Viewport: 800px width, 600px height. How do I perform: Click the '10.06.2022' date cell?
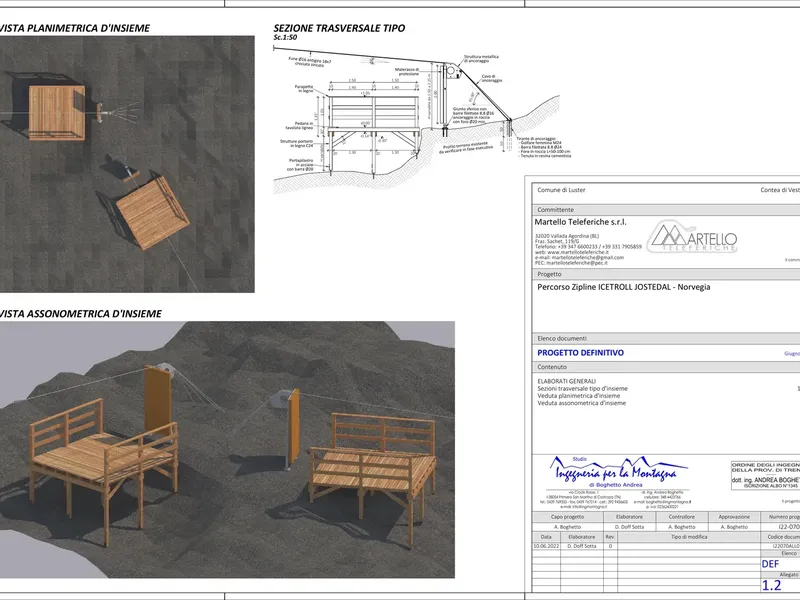(x=546, y=546)
